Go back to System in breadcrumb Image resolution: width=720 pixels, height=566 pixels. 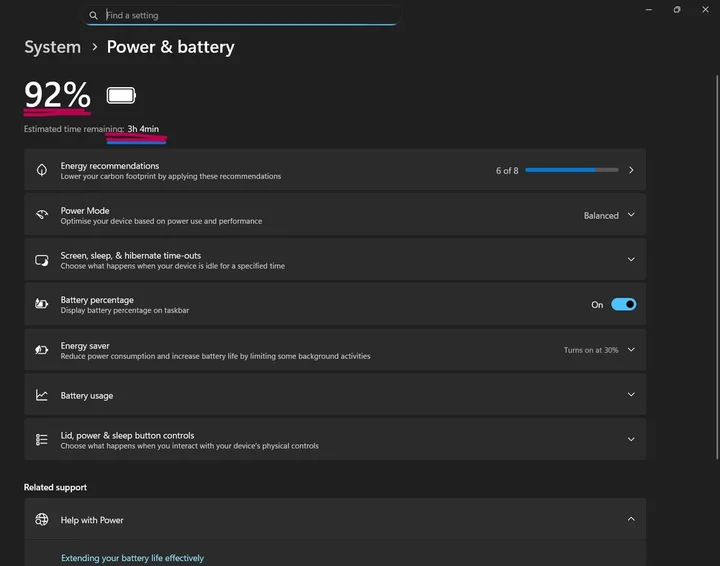point(52,47)
